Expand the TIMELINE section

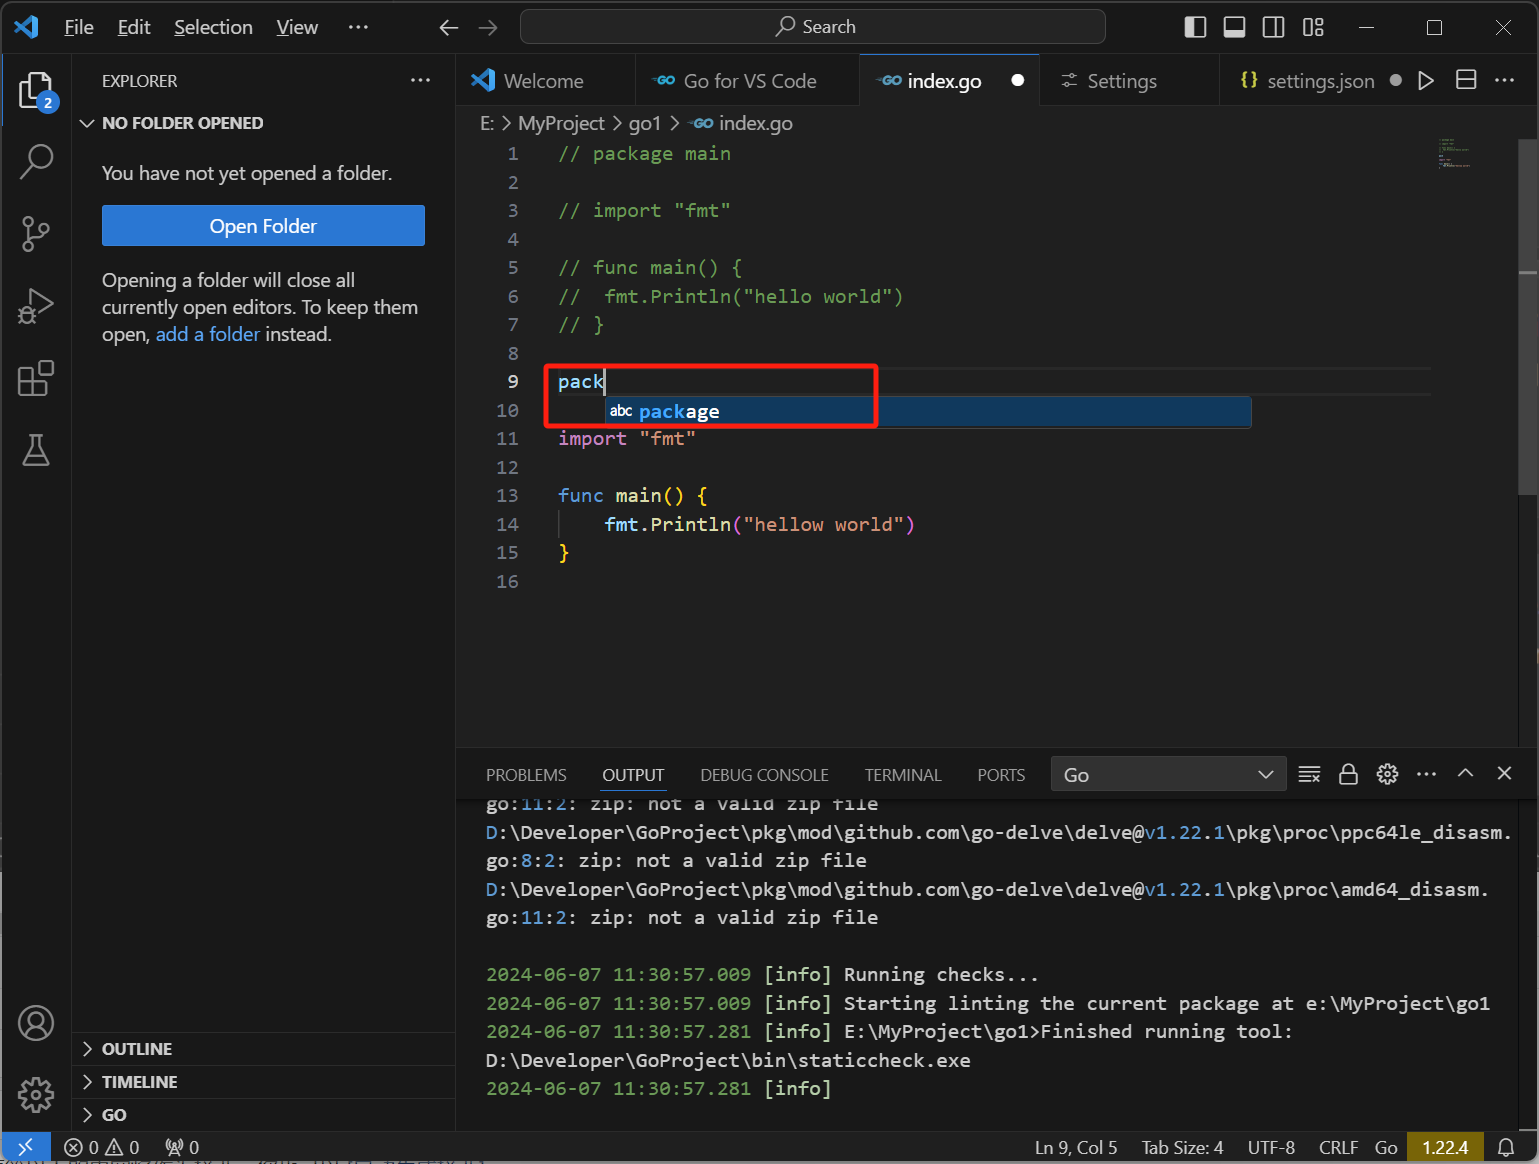(264, 1082)
